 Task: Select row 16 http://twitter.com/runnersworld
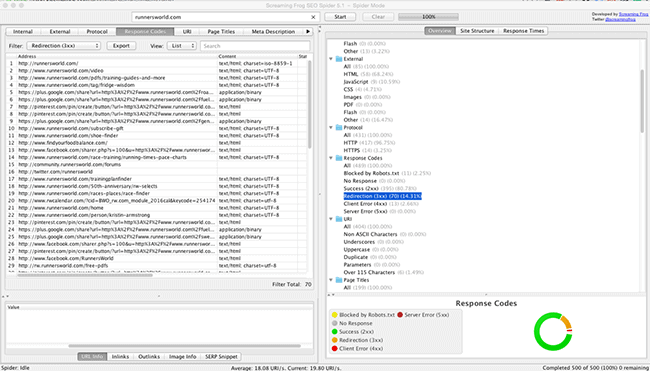tap(158, 172)
